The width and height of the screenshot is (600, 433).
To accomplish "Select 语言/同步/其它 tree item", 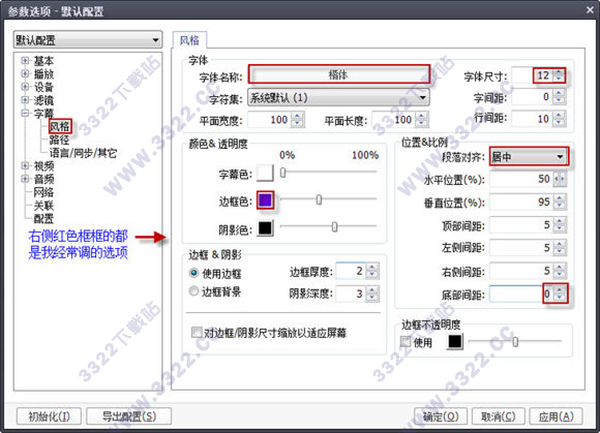I will (x=83, y=153).
